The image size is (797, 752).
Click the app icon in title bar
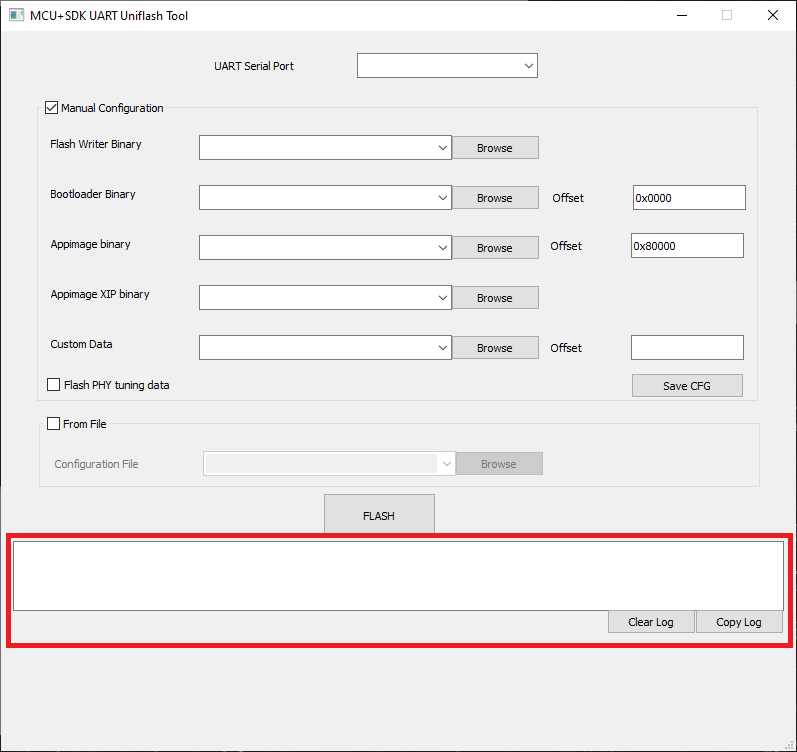[16, 16]
